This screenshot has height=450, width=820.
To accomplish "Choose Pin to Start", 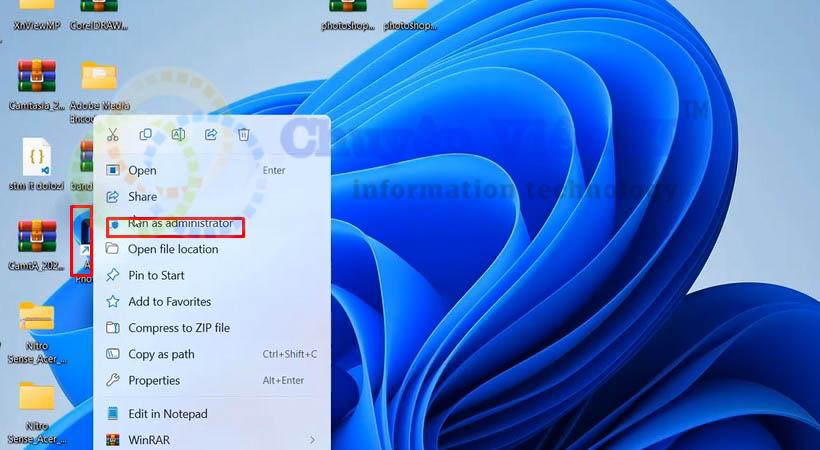I will point(212,275).
